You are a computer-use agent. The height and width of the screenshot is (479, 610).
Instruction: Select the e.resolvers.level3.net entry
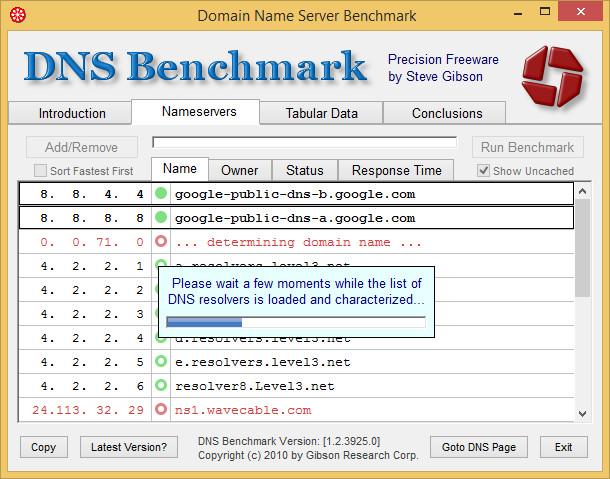(263, 362)
